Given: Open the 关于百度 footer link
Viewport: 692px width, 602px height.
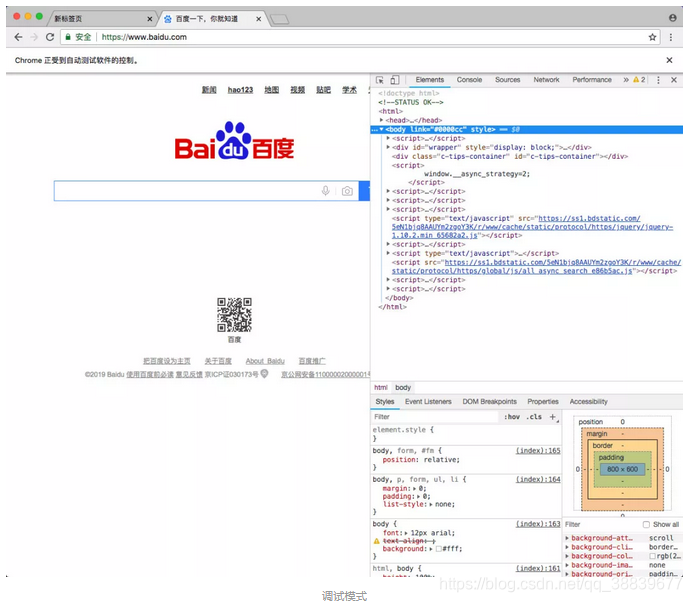Looking at the screenshot, I should point(218,361).
